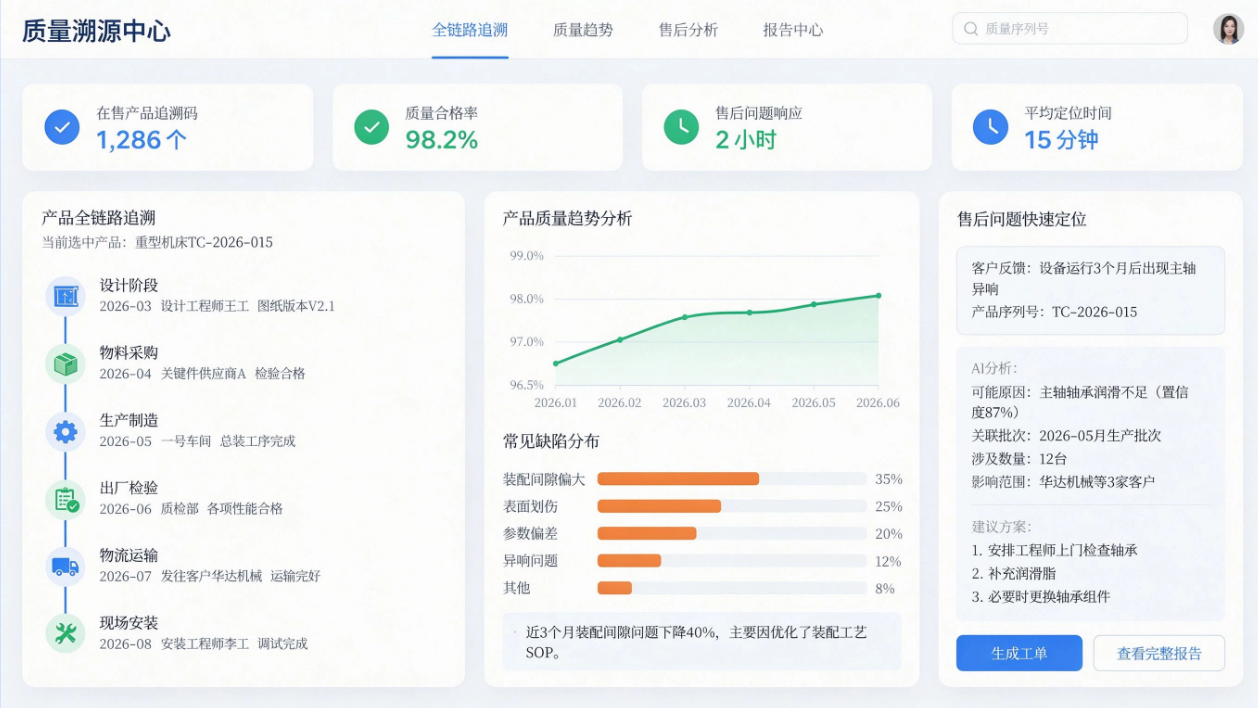The height and width of the screenshot is (708, 1258).
Task: Open the user avatar profile
Action: (x=1228, y=29)
